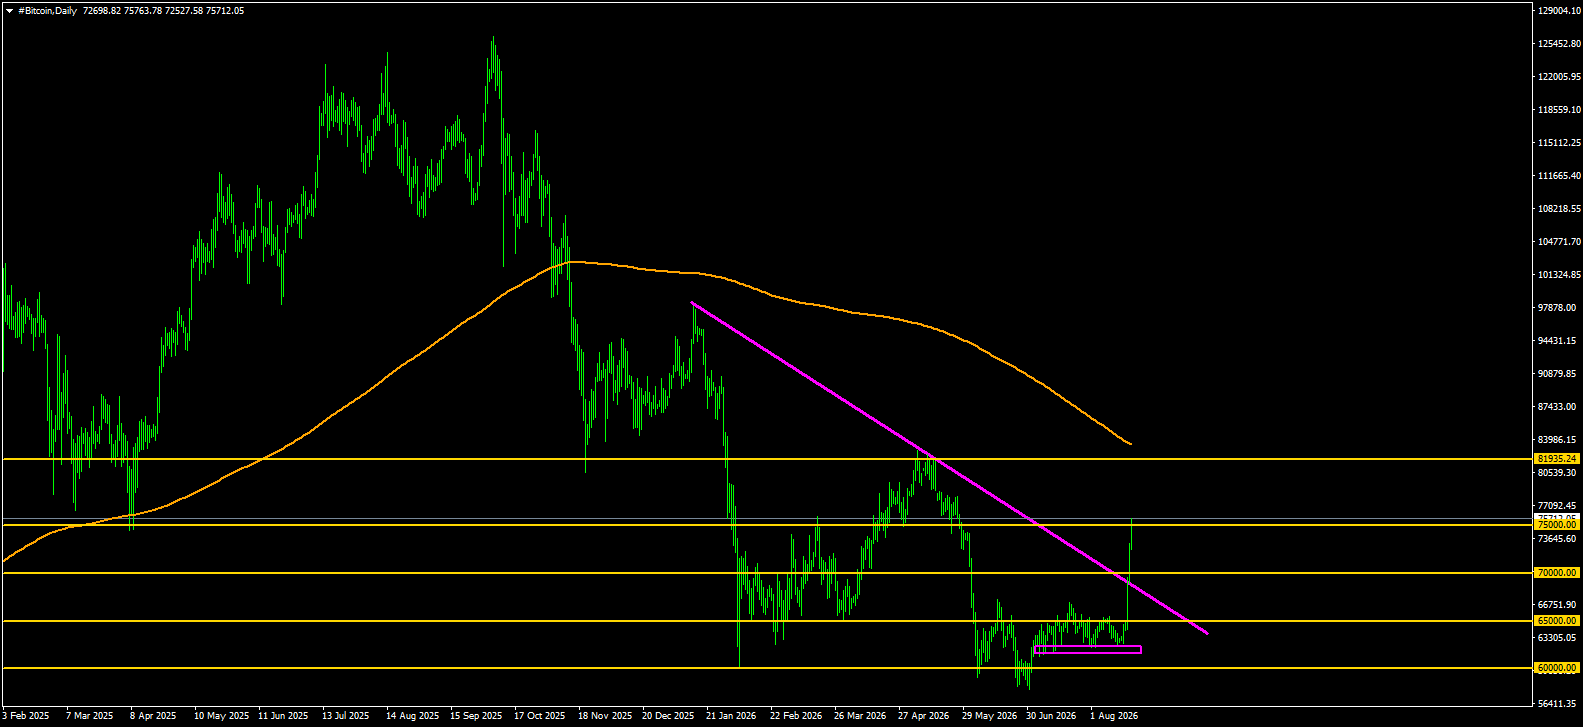Click the 75712.05 close price value
This screenshot has height=727, width=1583.
pos(224,11)
